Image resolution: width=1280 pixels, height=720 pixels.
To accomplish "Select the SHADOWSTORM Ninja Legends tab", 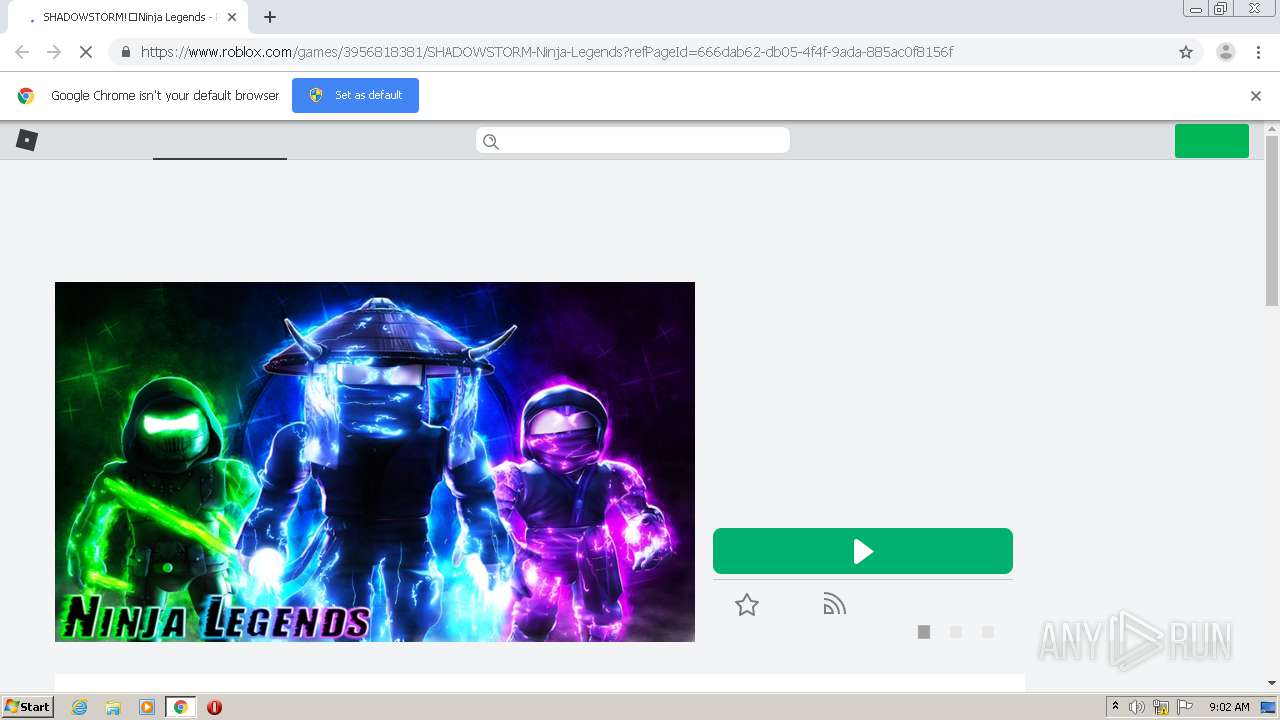I will click(126, 17).
